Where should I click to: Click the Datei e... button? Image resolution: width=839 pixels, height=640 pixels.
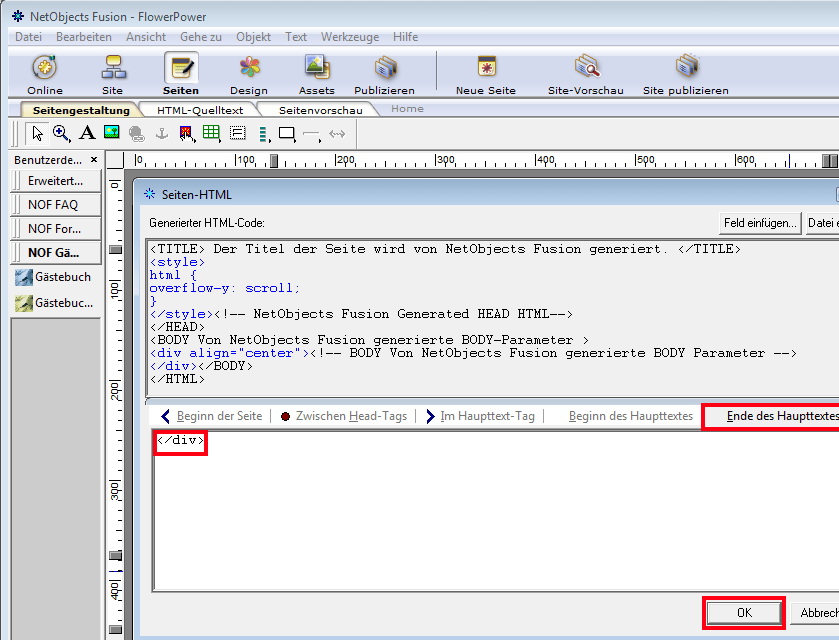point(823,223)
